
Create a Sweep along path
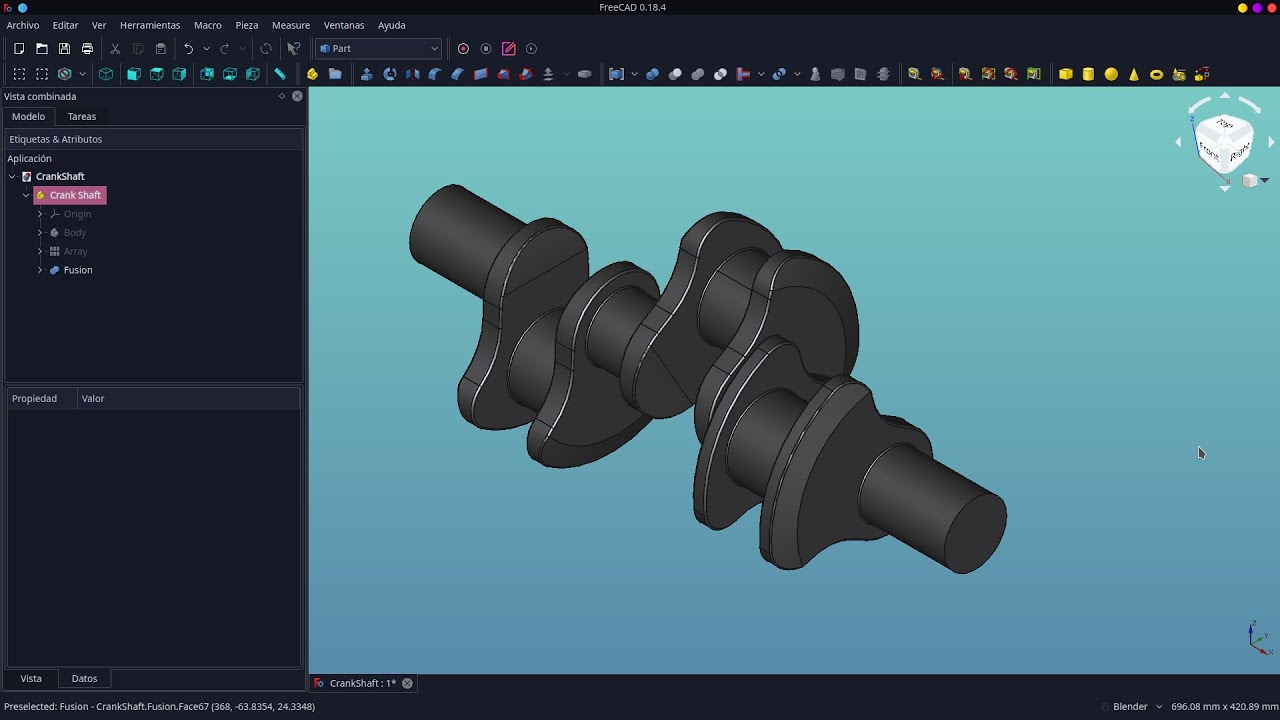526,74
